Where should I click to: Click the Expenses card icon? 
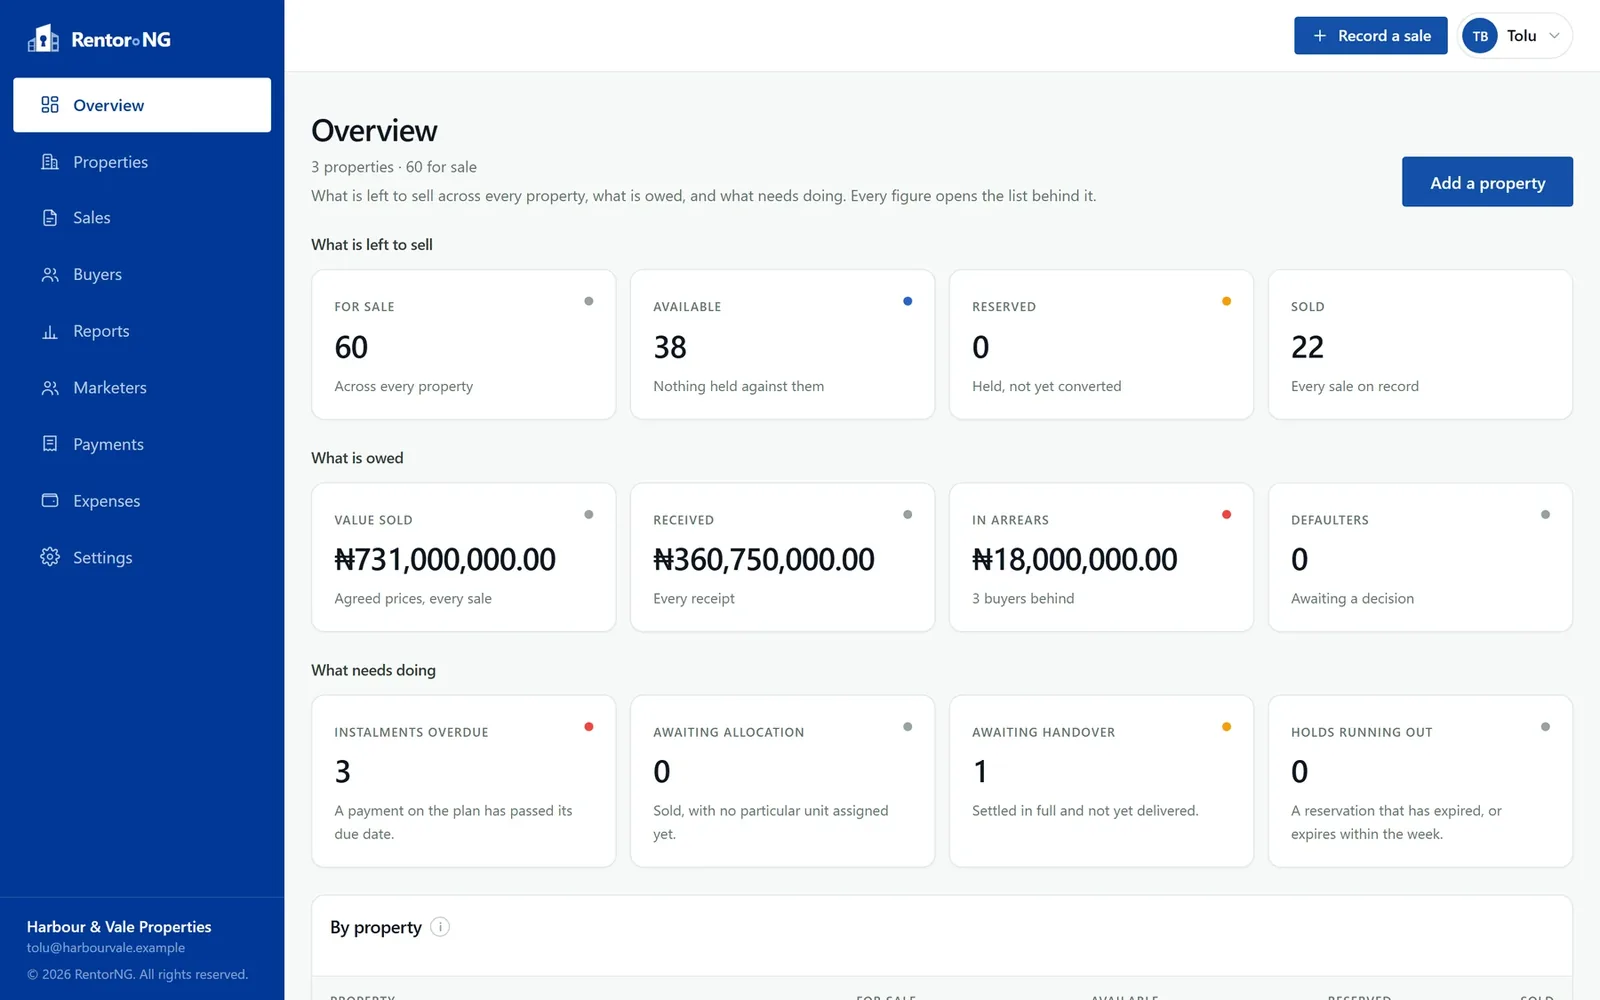[50, 500]
